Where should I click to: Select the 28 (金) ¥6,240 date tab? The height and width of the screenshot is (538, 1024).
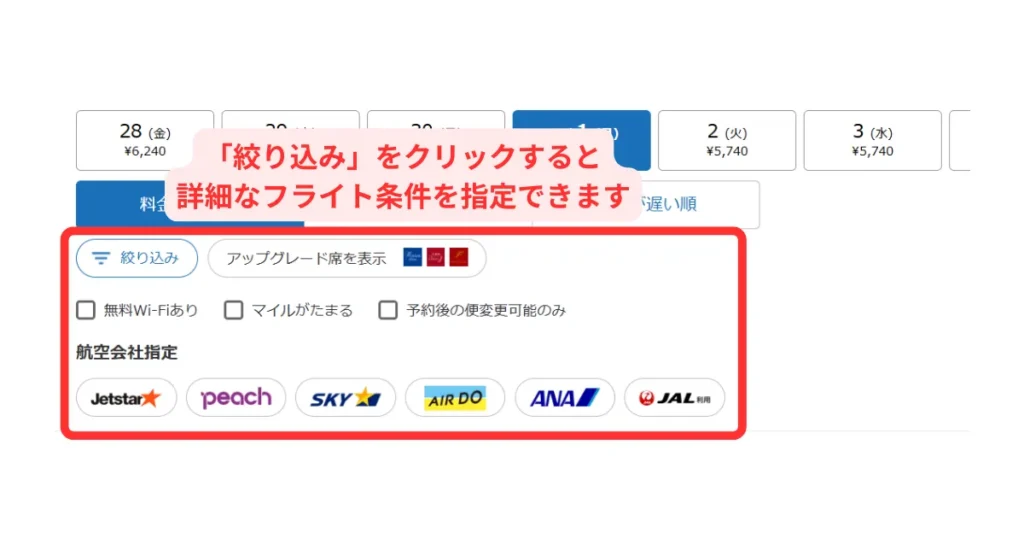pos(145,140)
